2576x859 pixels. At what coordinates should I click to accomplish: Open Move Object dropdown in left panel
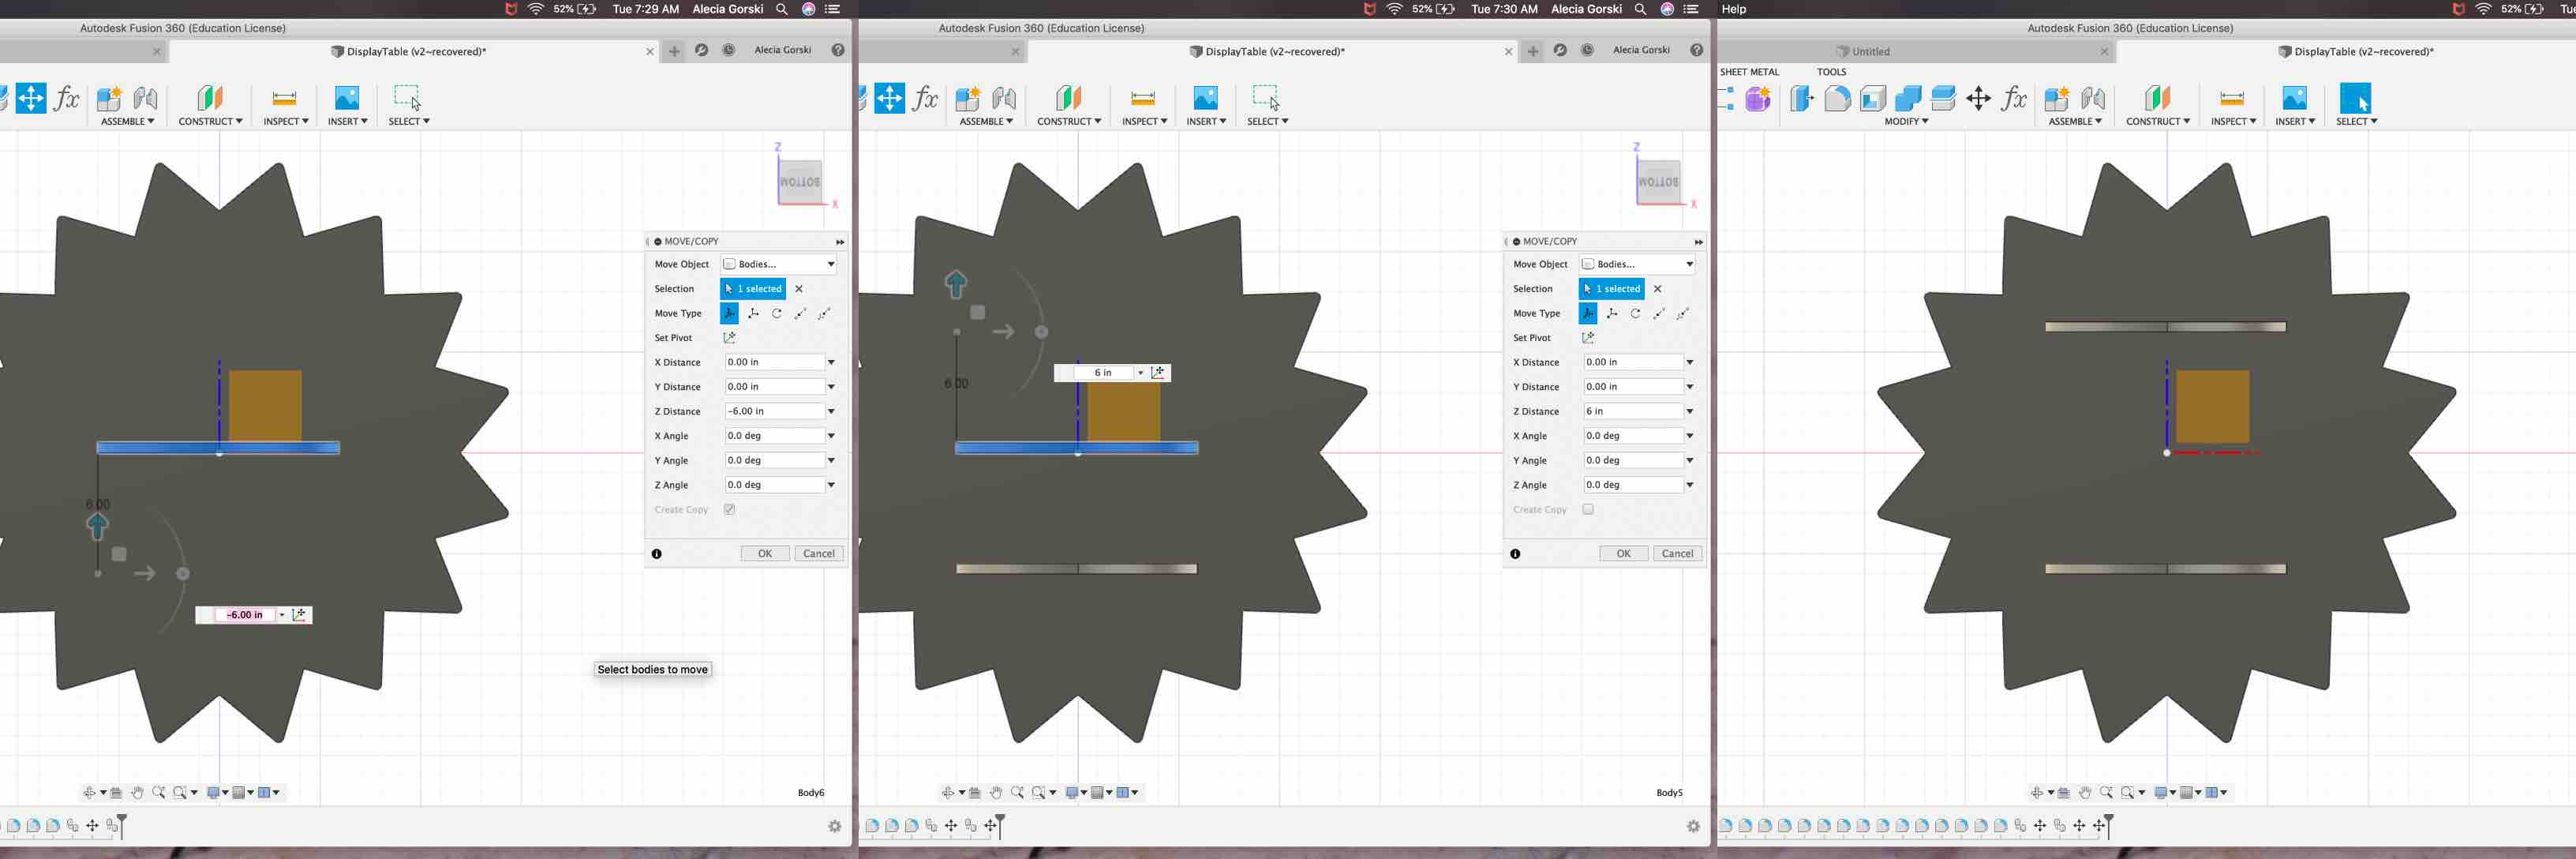tap(779, 264)
